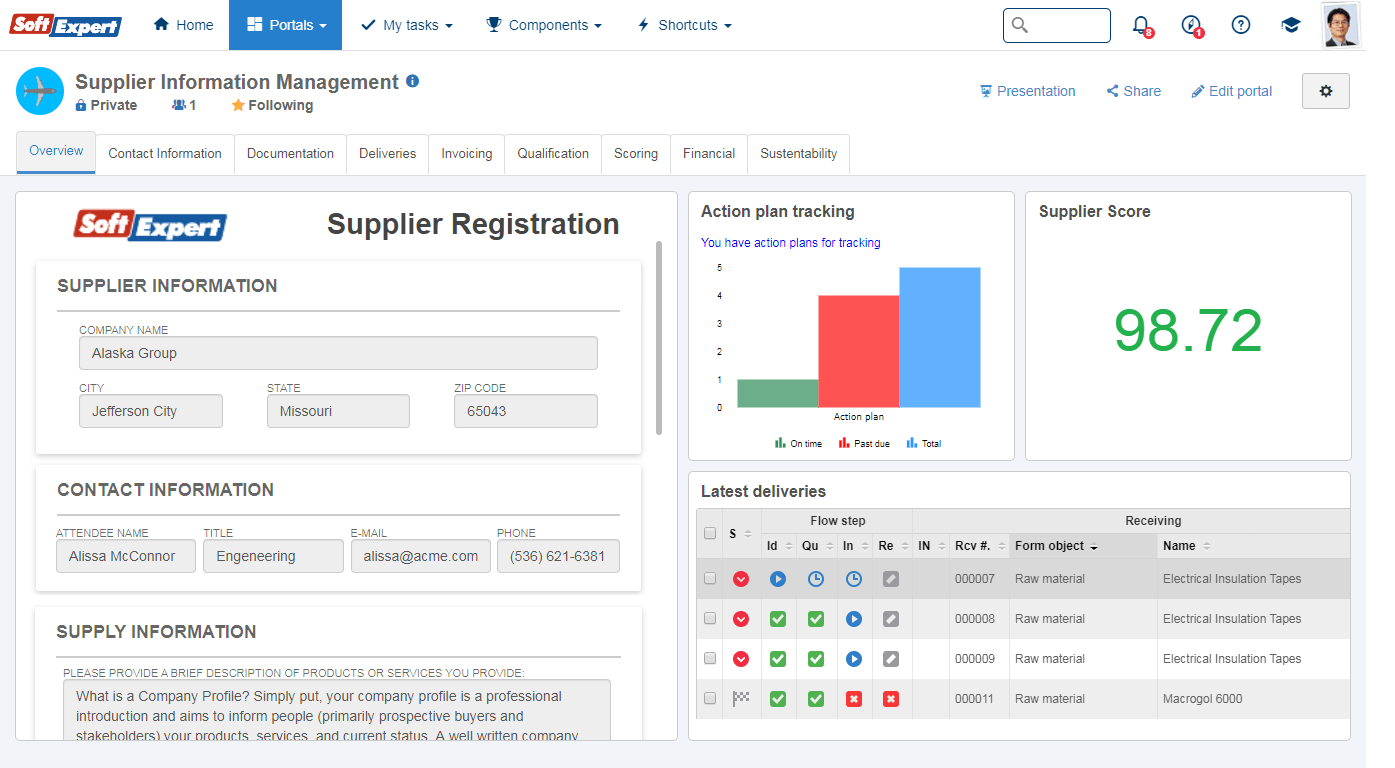Click the blue play icon in row 000008
Viewport: 1395px width, 768px height.
point(853,618)
